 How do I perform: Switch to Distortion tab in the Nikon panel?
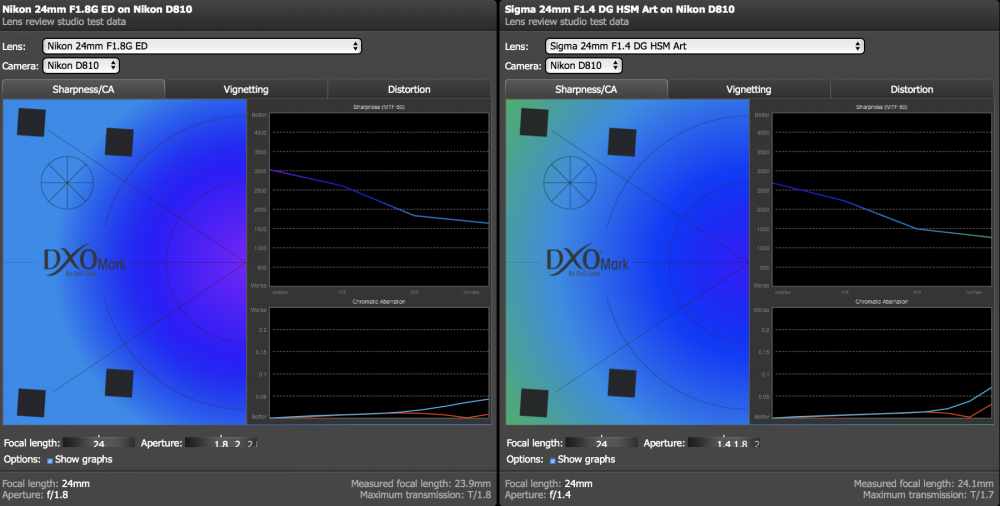pos(409,89)
